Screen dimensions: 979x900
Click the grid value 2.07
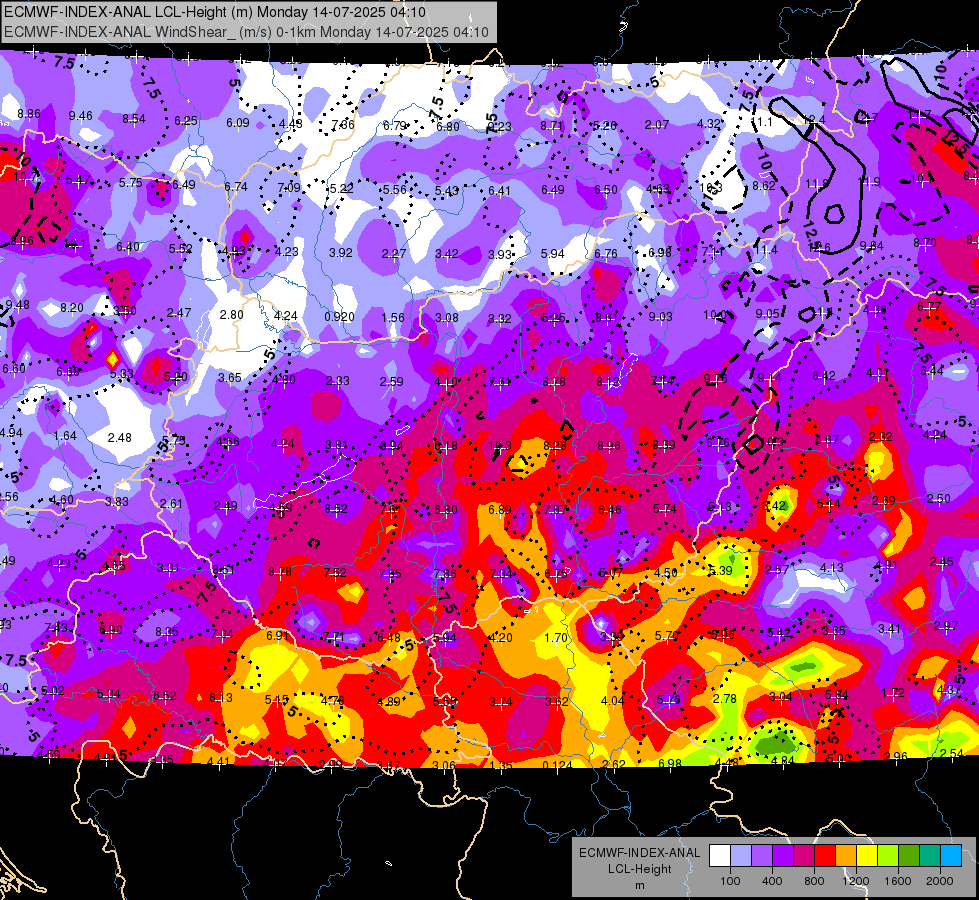coord(657,125)
